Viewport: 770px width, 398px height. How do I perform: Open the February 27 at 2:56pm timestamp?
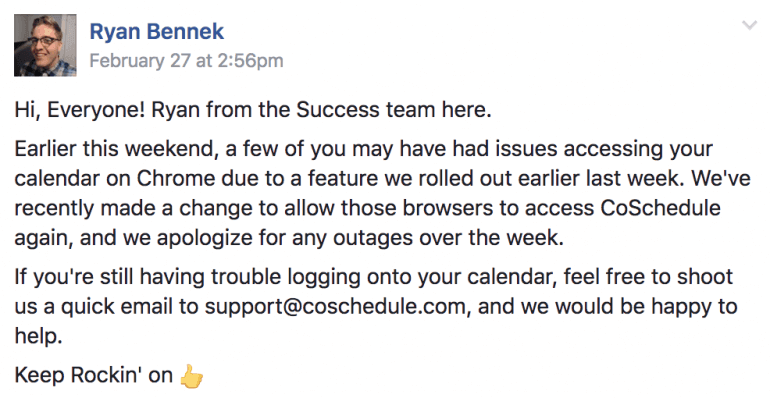pyautogui.click(x=186, y=61)
